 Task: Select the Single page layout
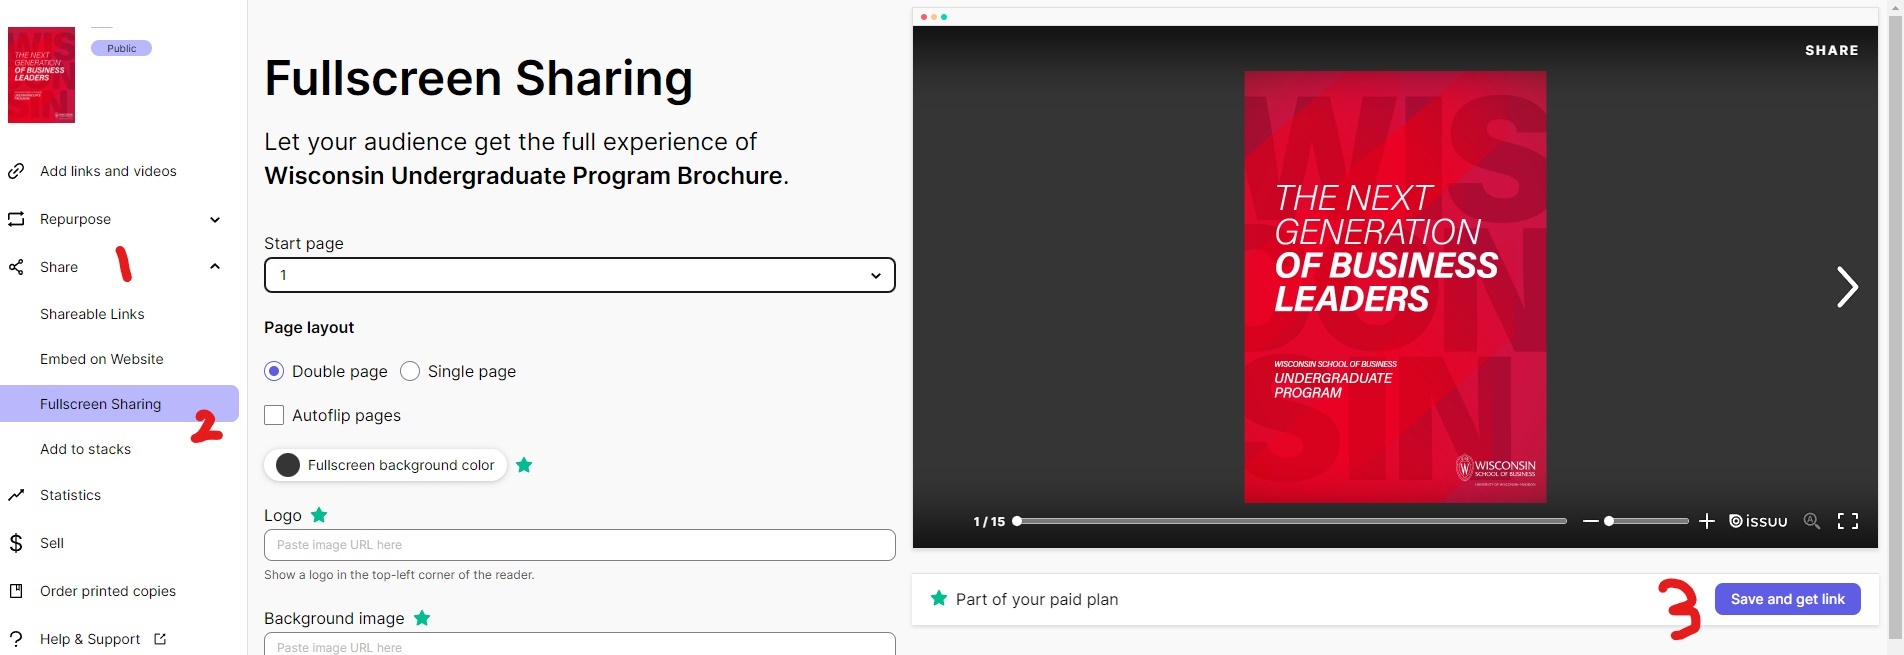(x=410, y=371)
